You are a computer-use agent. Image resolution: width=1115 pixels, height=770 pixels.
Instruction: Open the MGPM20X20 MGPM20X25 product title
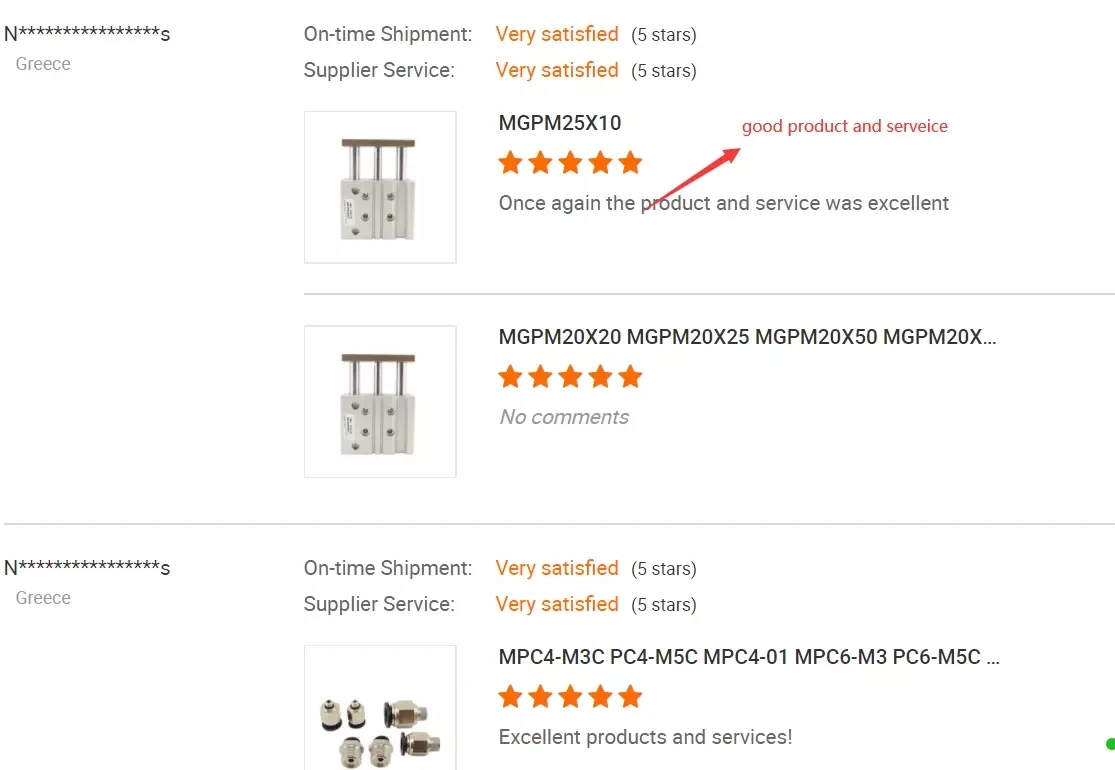click(x=747, y=337)
